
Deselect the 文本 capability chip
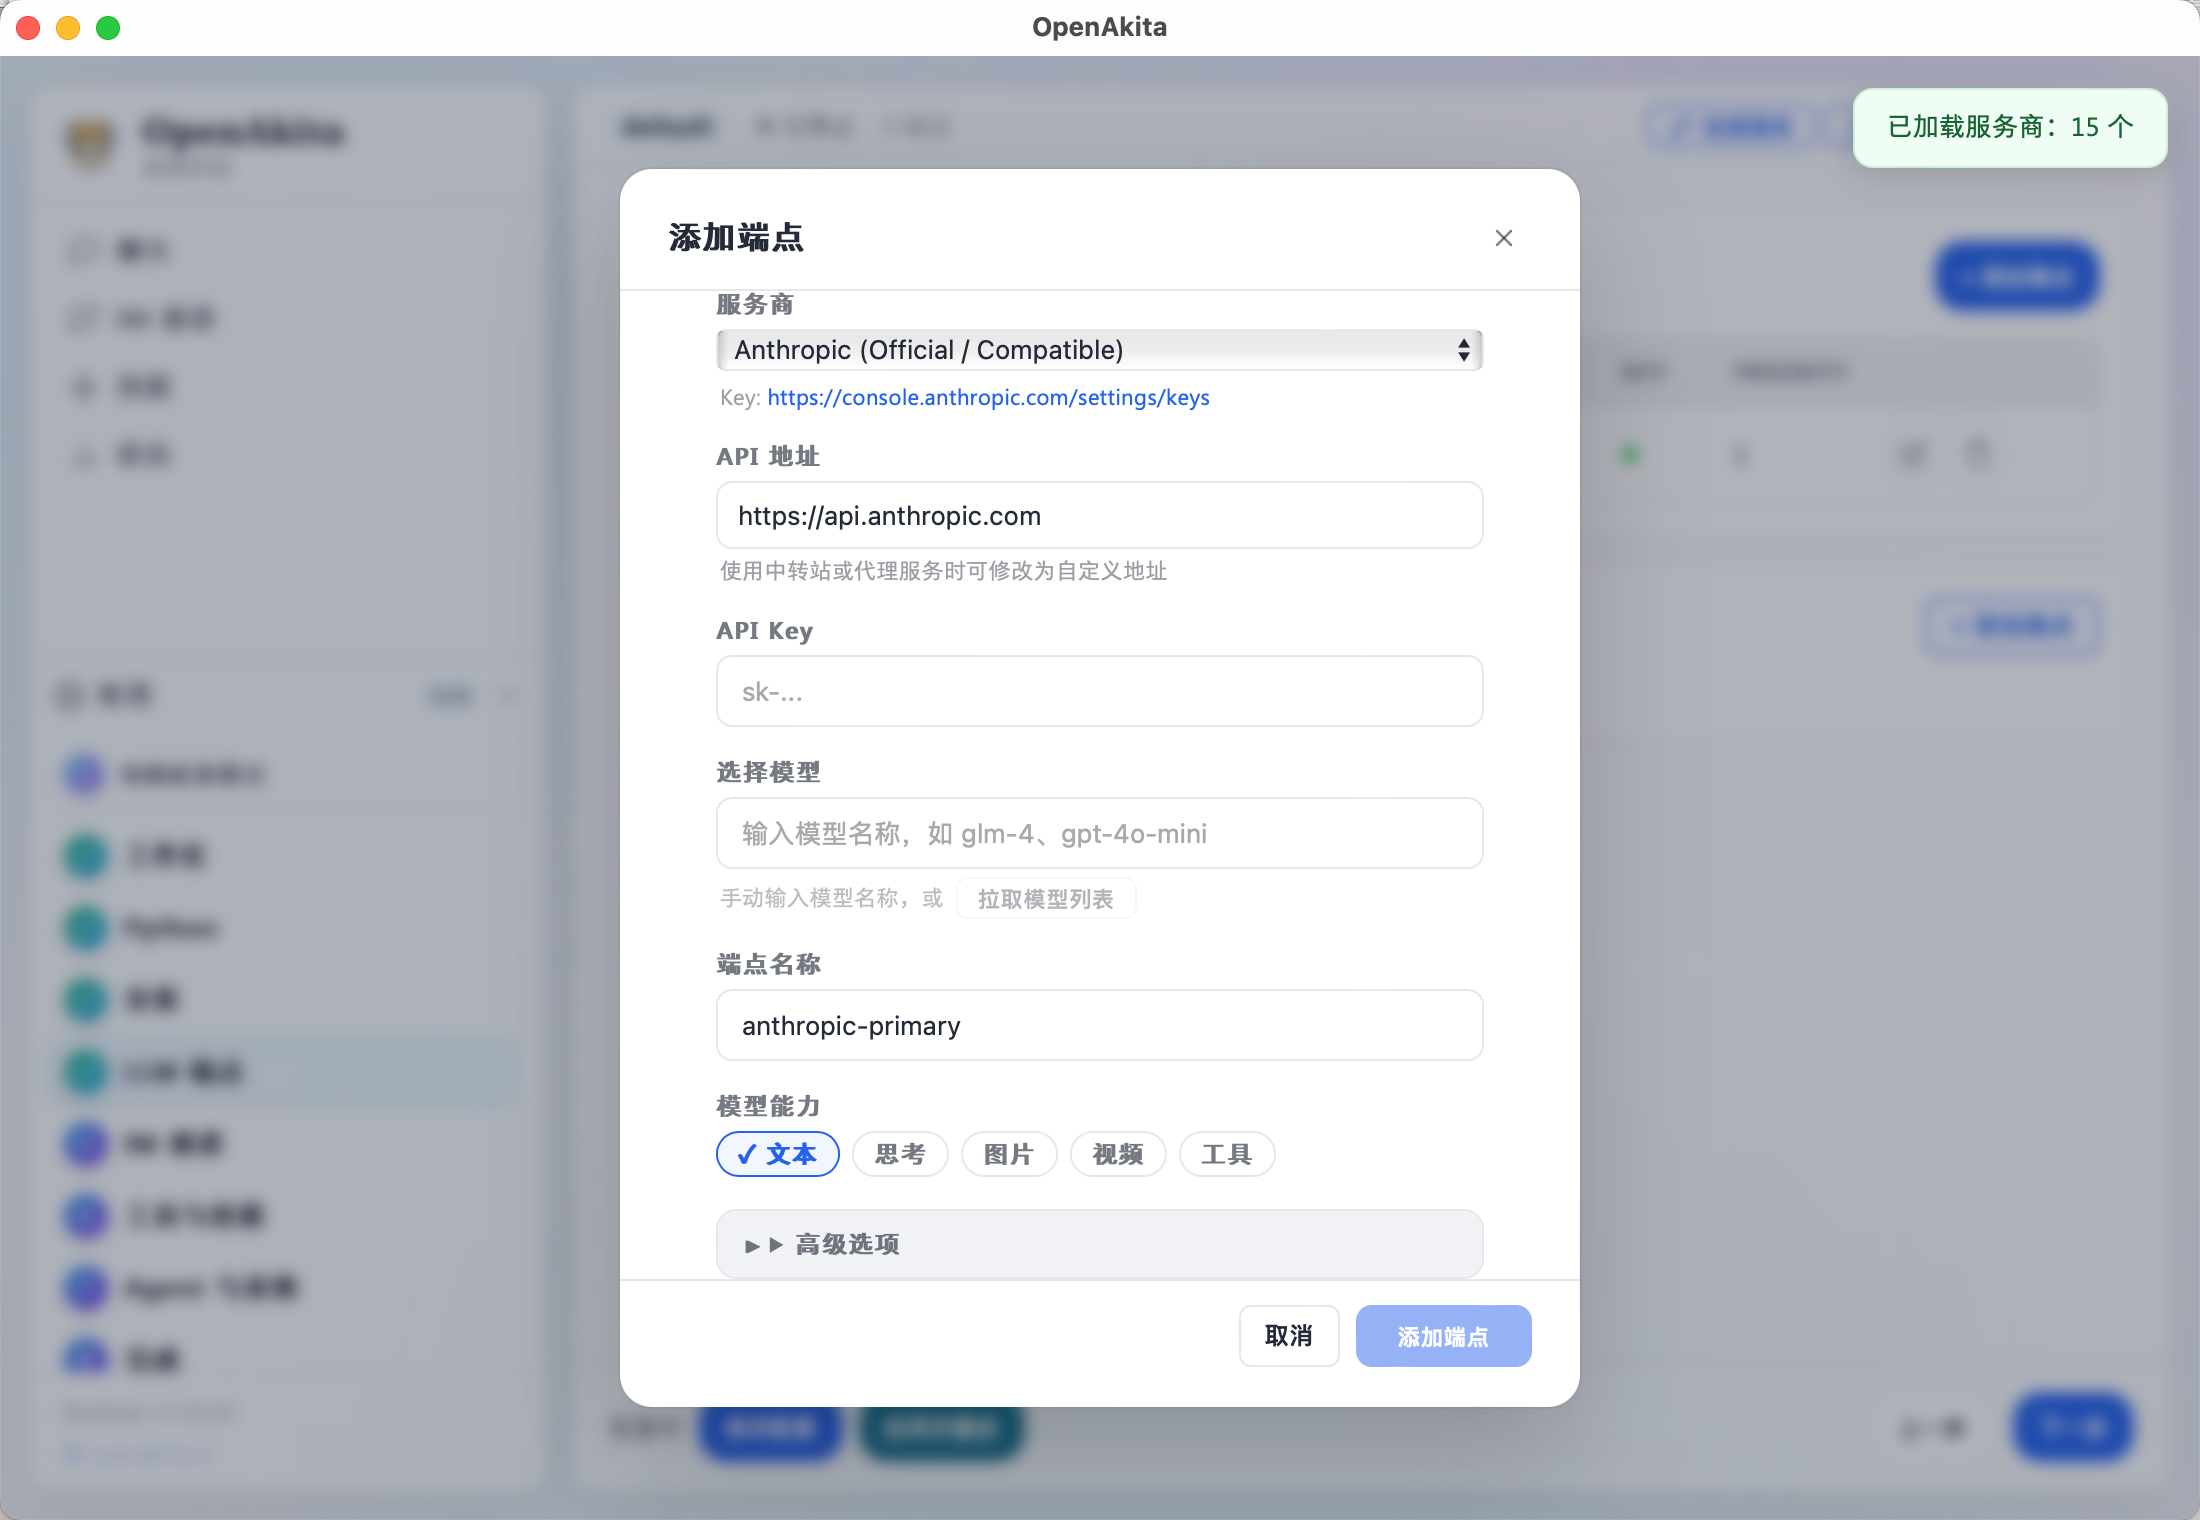coord(777,1154)
